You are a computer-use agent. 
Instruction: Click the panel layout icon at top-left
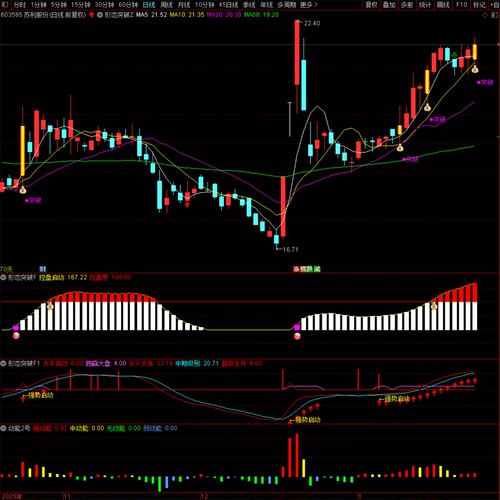click(x=4, y=5)
